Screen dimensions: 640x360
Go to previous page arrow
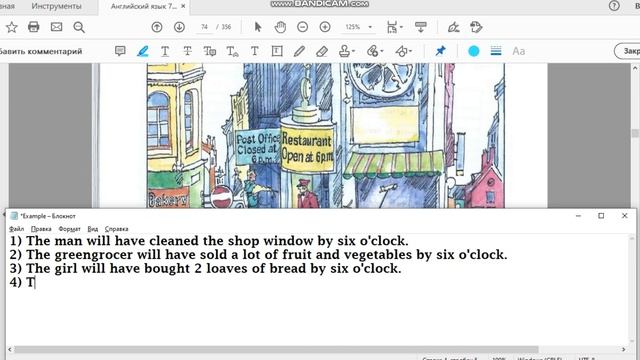[157, 27]
